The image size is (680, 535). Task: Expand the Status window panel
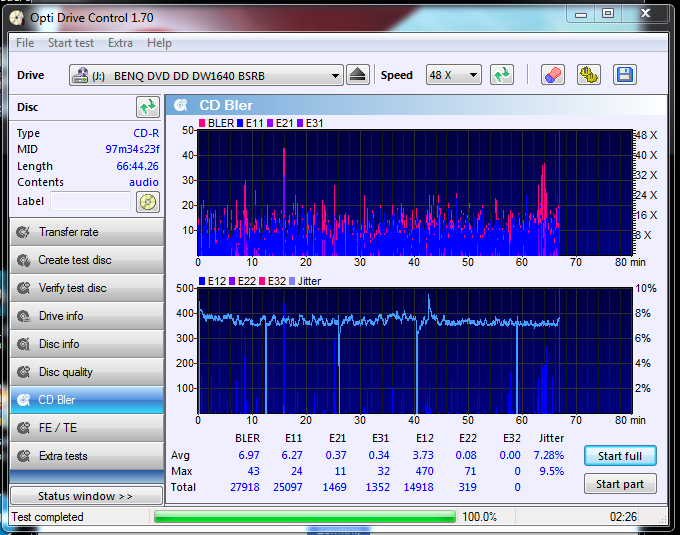[86, 496]
